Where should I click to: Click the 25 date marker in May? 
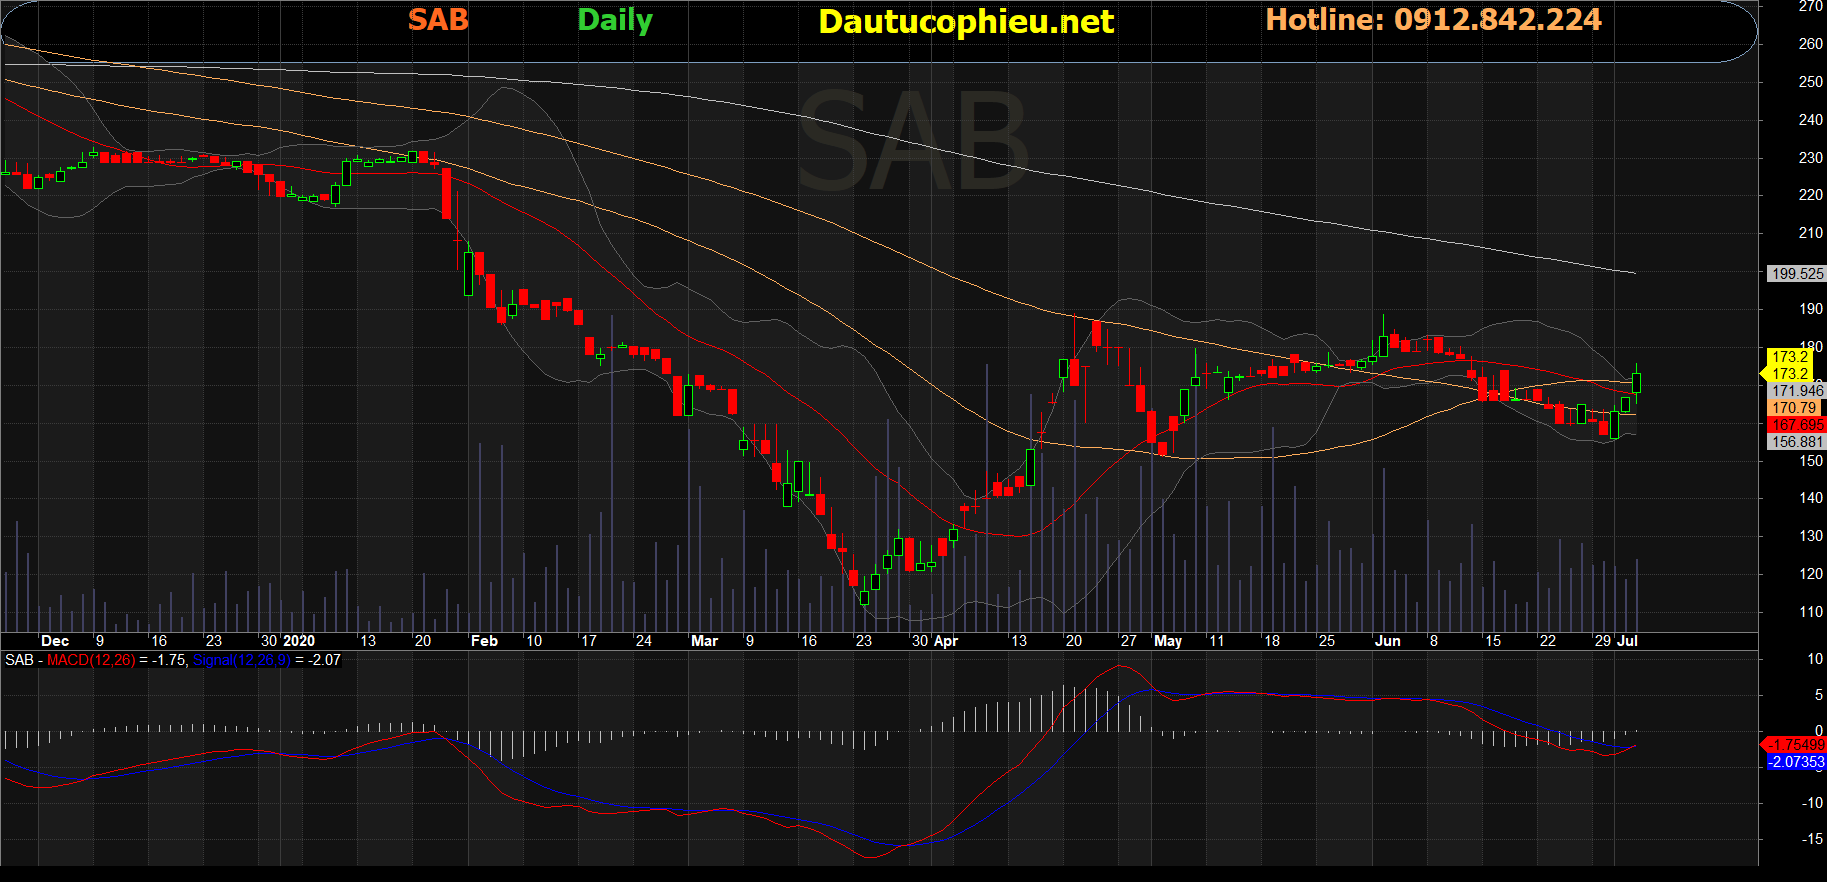[1326, 641]
